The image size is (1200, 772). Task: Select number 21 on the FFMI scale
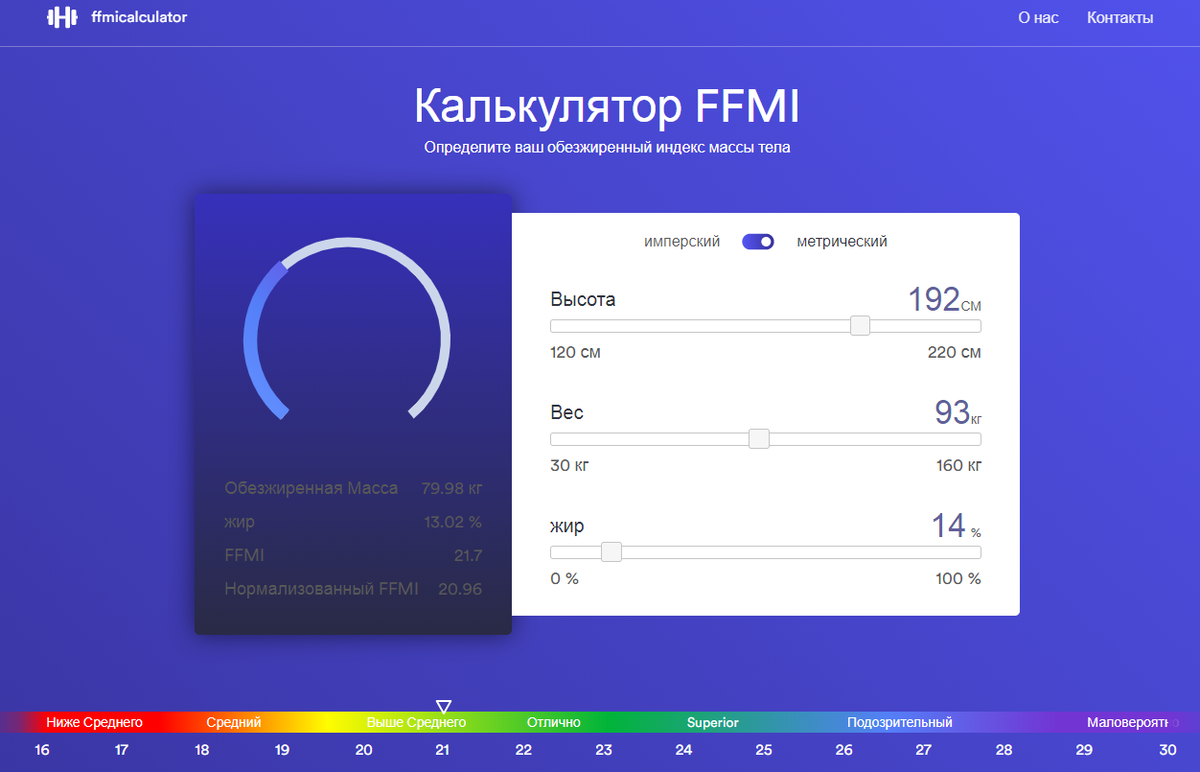point(442,749)
